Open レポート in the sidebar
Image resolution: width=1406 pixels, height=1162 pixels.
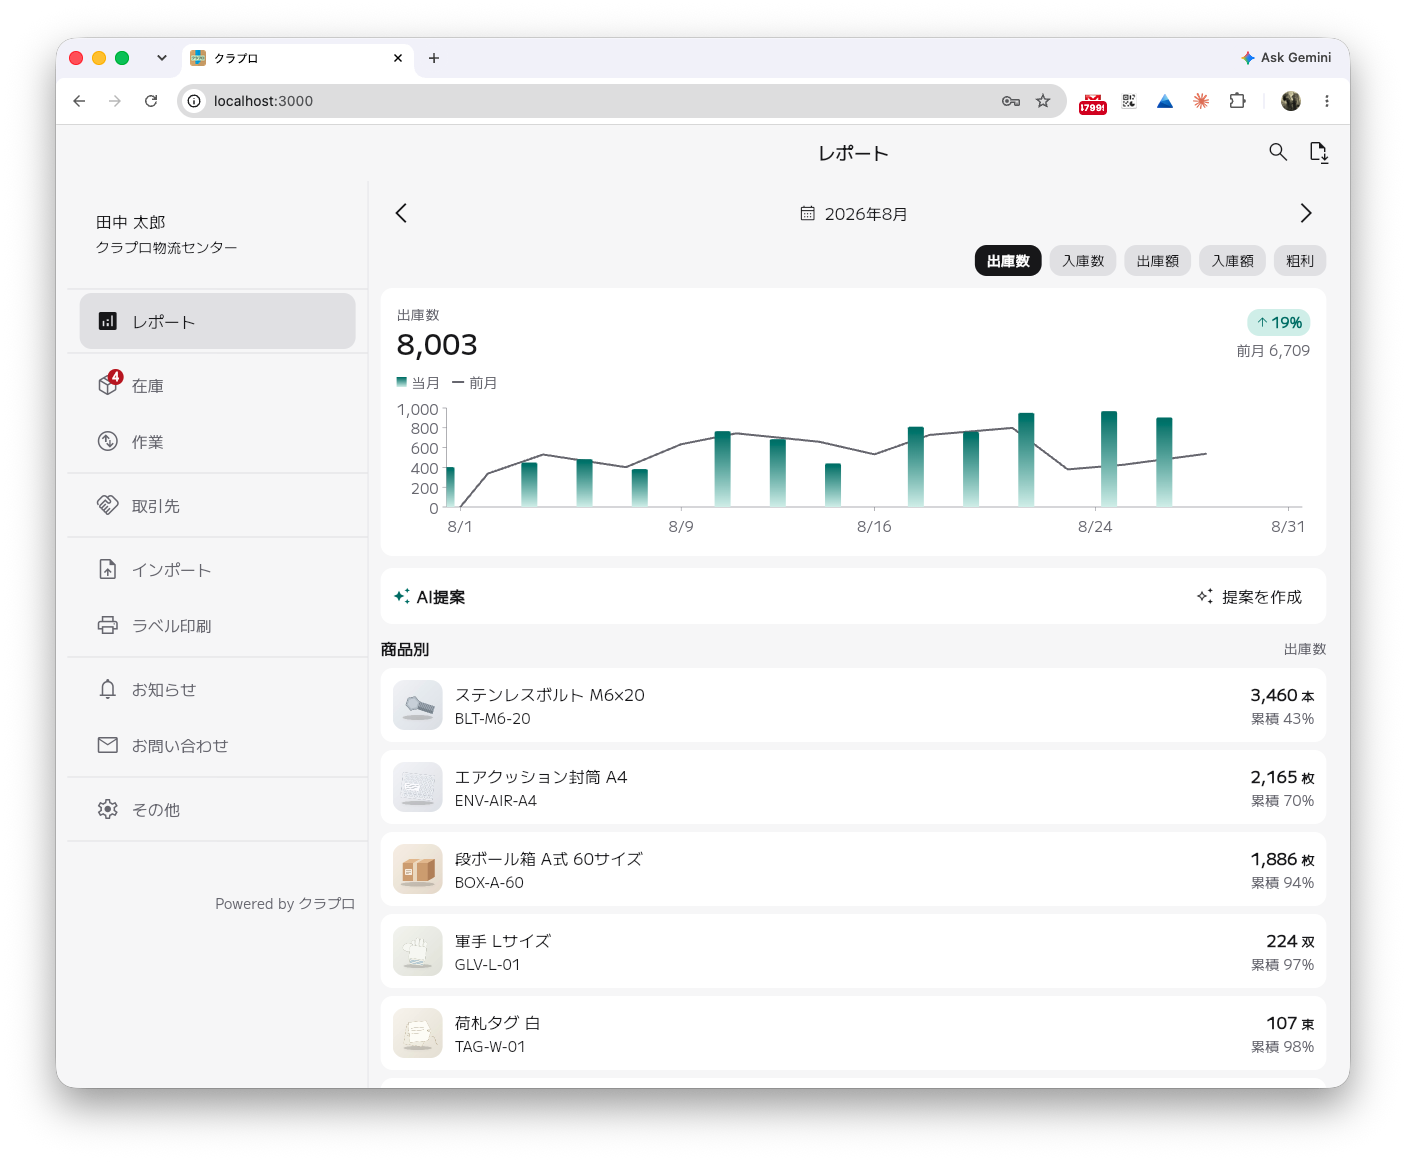pyautogui.click(x=217, y=321)
